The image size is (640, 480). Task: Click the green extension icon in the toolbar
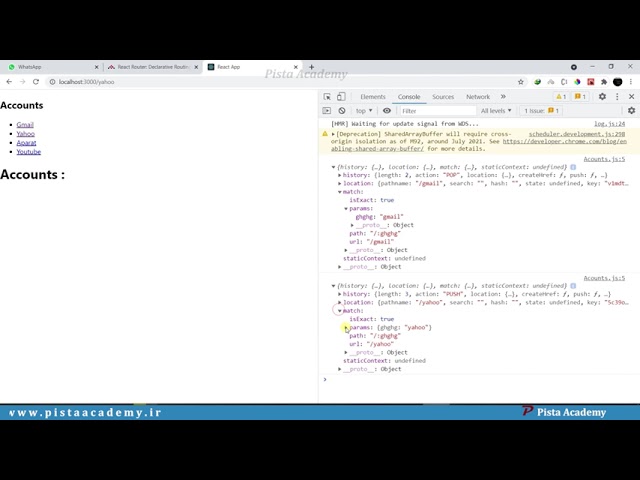538,82
